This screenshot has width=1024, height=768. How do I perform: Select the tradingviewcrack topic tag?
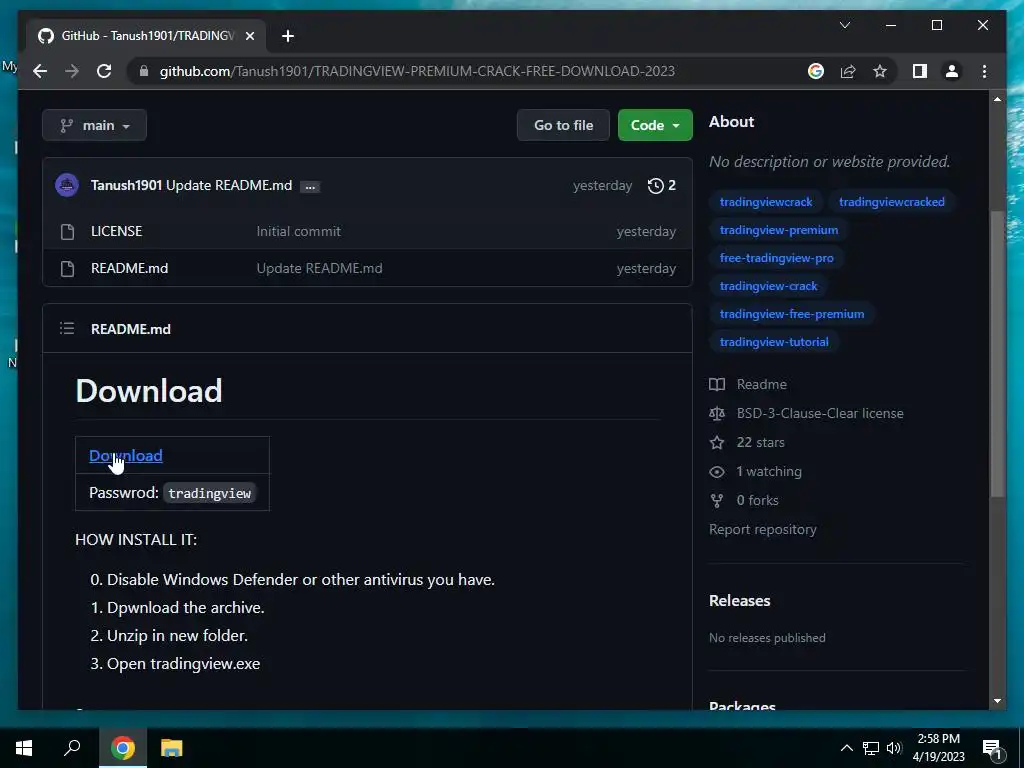(766, 202)
